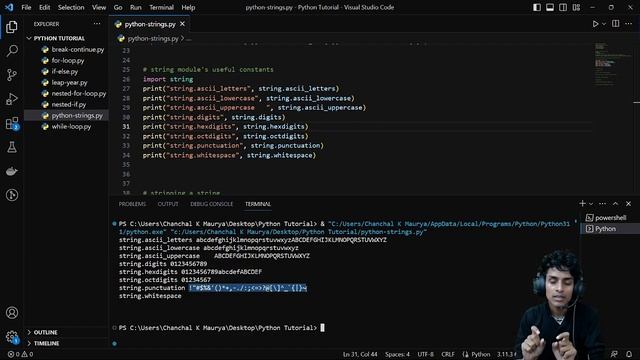Open the Accounts icon in activity bar
The image size is (640, 360).
(x=12, y=313)
